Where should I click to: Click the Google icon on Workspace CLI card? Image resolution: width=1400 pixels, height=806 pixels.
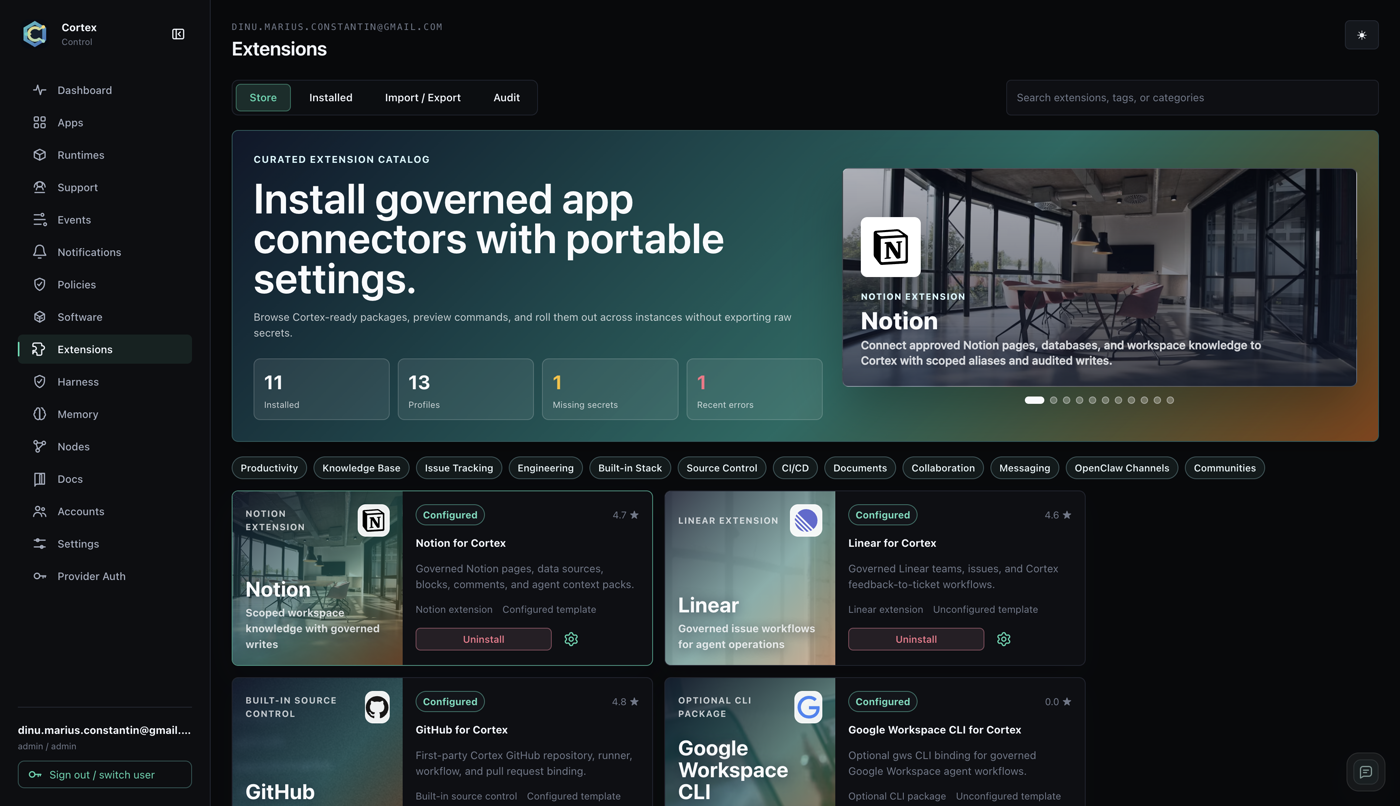point(808,707)
